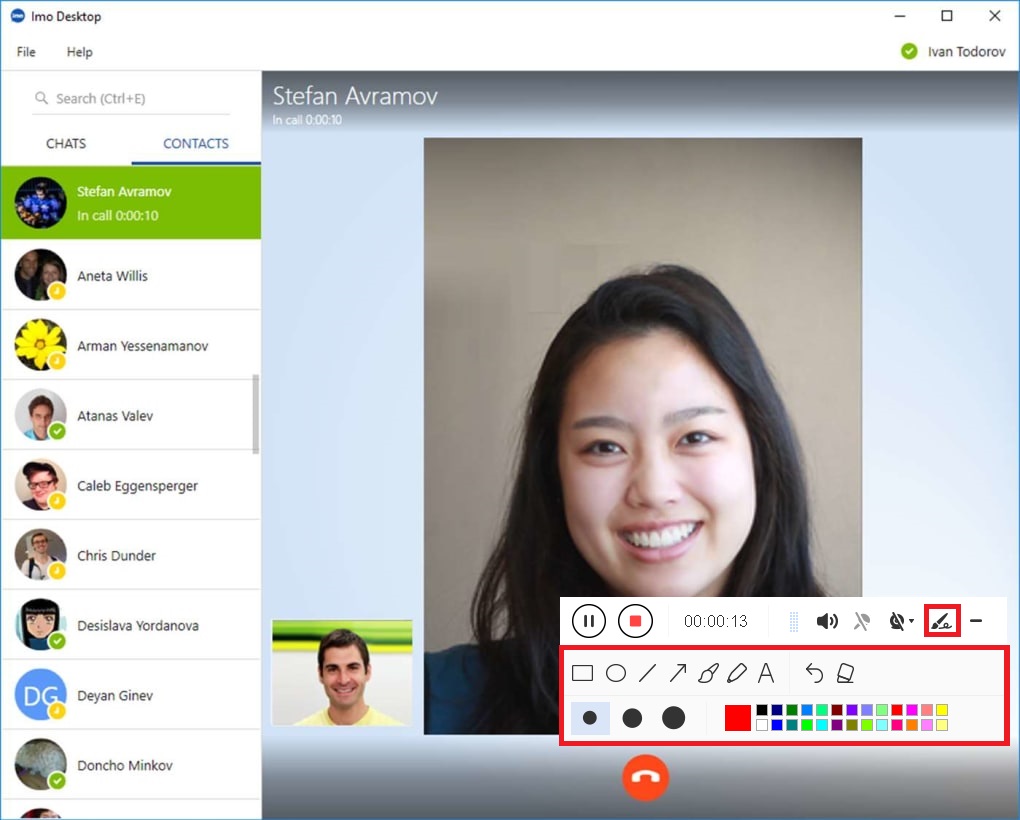This screenshot has height=820, width=1020.
Task: Toggle the drawing tools panel open
Action: 941,620
